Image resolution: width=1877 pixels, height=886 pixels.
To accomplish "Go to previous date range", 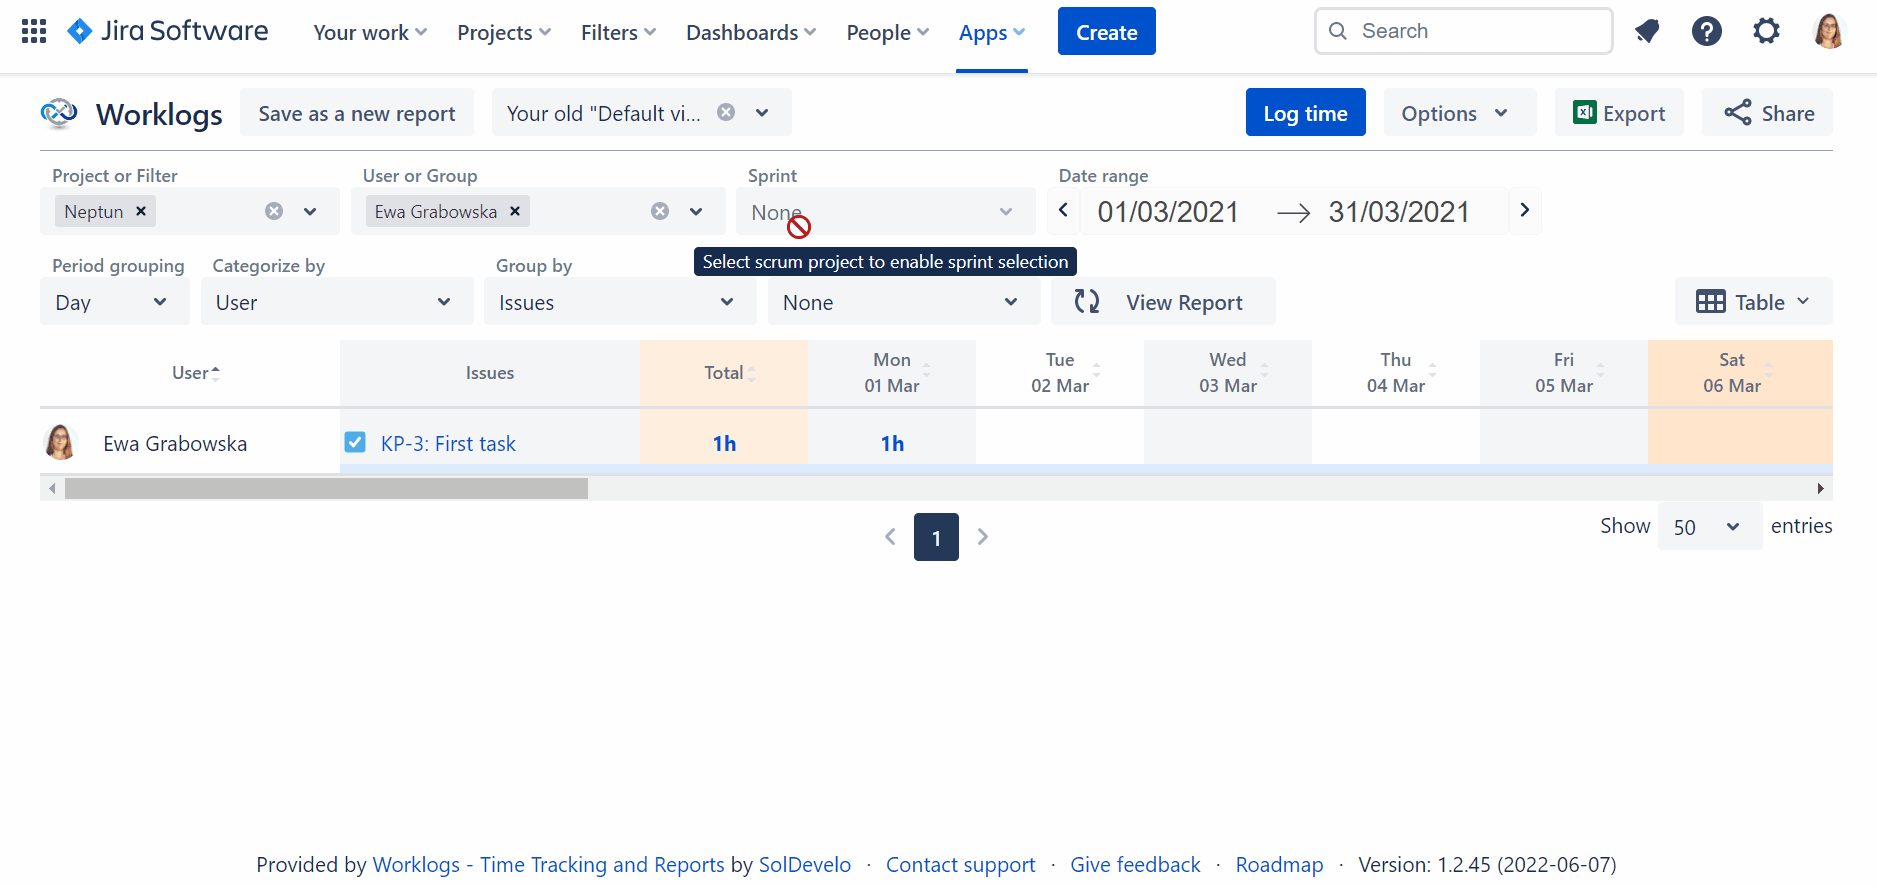I will [x=1064, y=210].
